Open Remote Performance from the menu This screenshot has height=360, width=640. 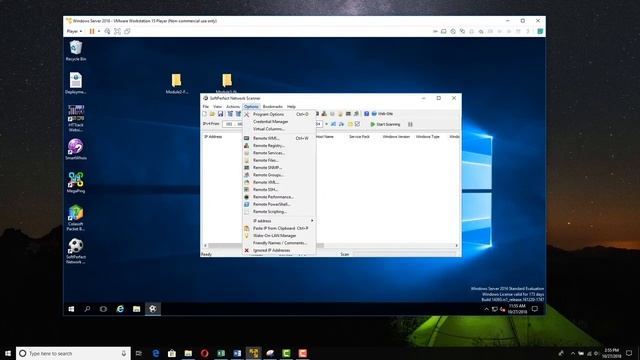tap(279, 197)
